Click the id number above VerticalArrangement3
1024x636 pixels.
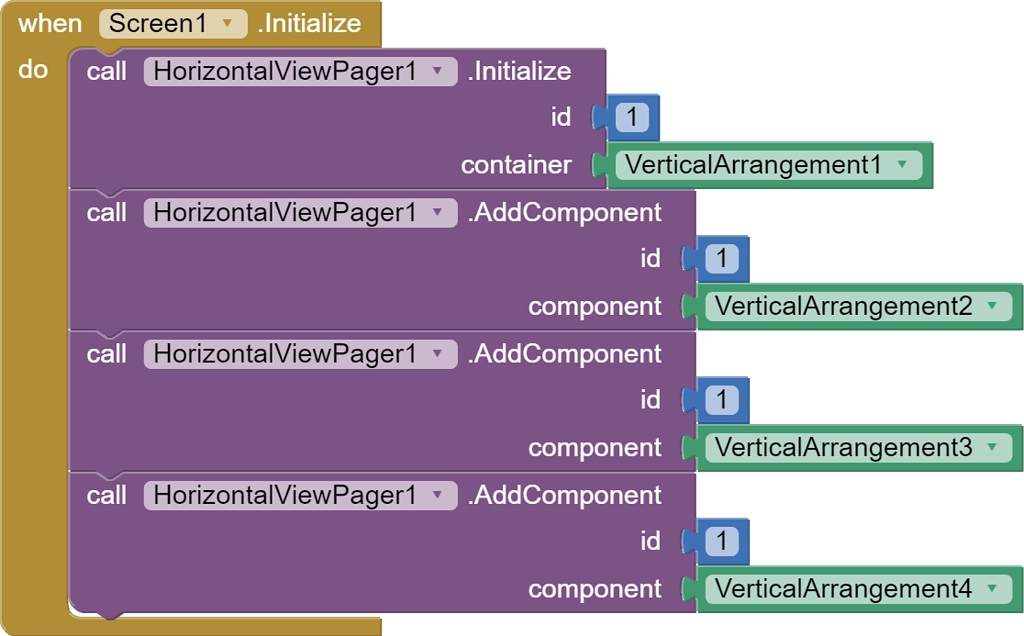tap(721, 401)
